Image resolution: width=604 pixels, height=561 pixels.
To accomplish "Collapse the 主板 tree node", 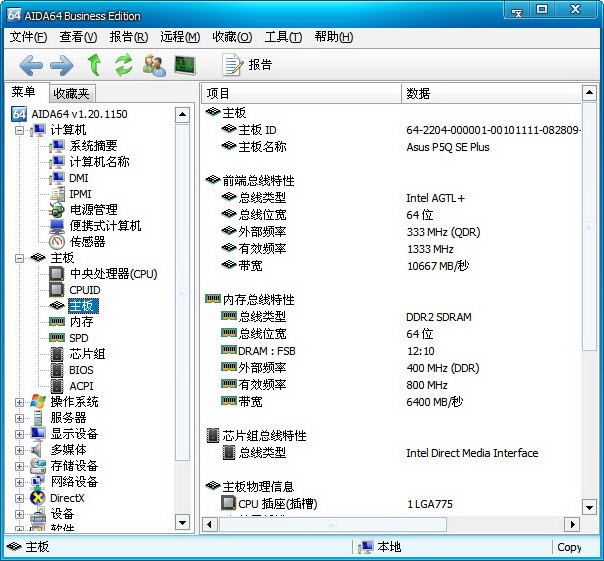I will point(20,258).
